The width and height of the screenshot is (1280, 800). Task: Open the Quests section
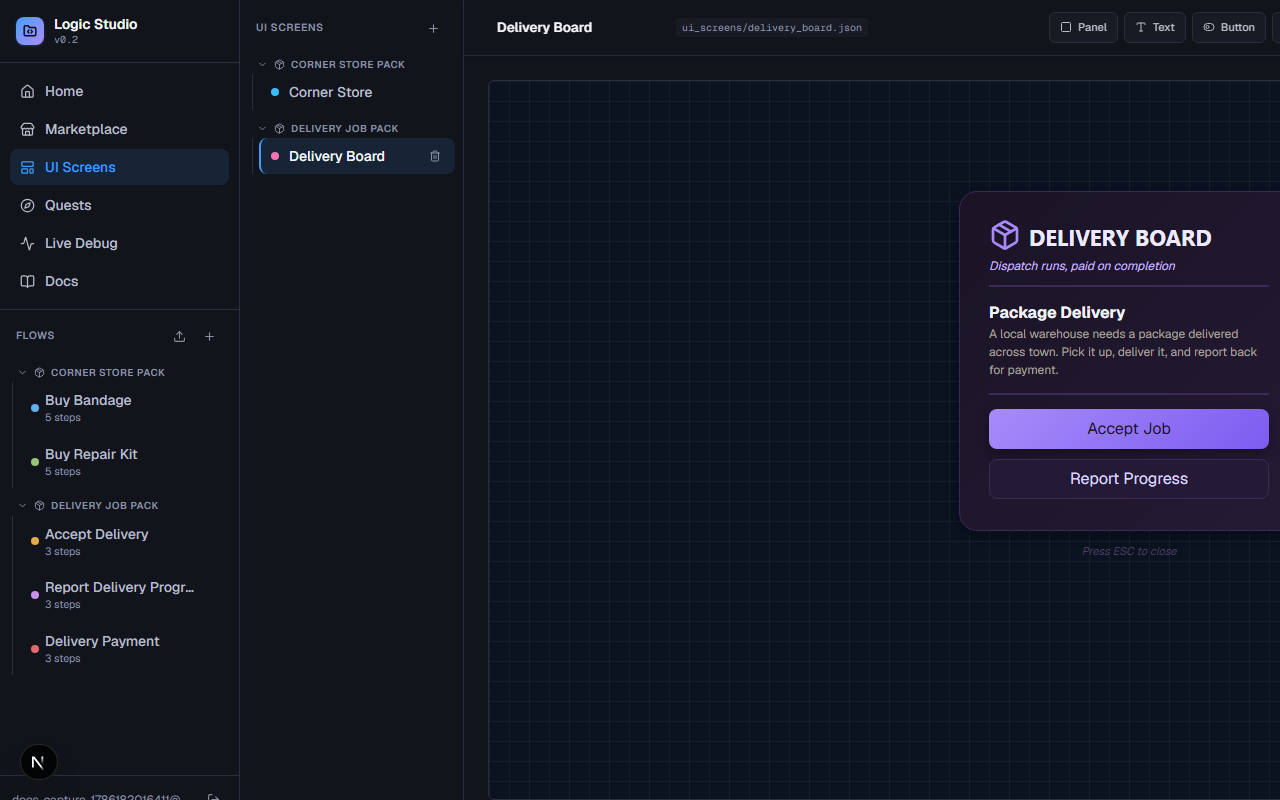(x=119, y=205)
